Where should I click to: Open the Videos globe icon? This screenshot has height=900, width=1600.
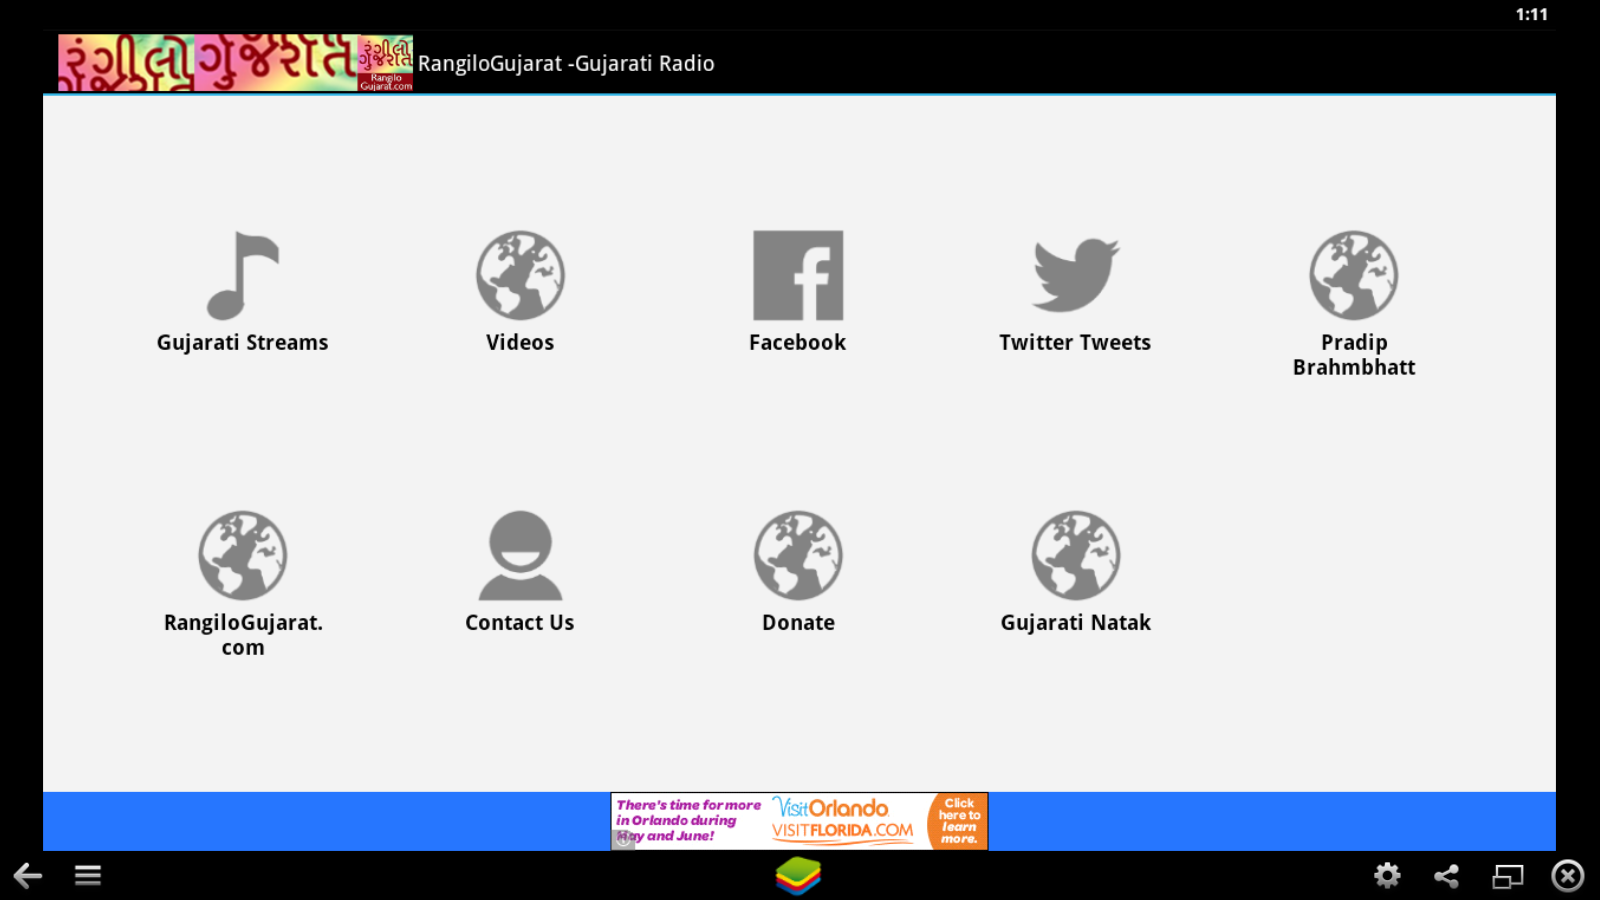tap(520, 276)
